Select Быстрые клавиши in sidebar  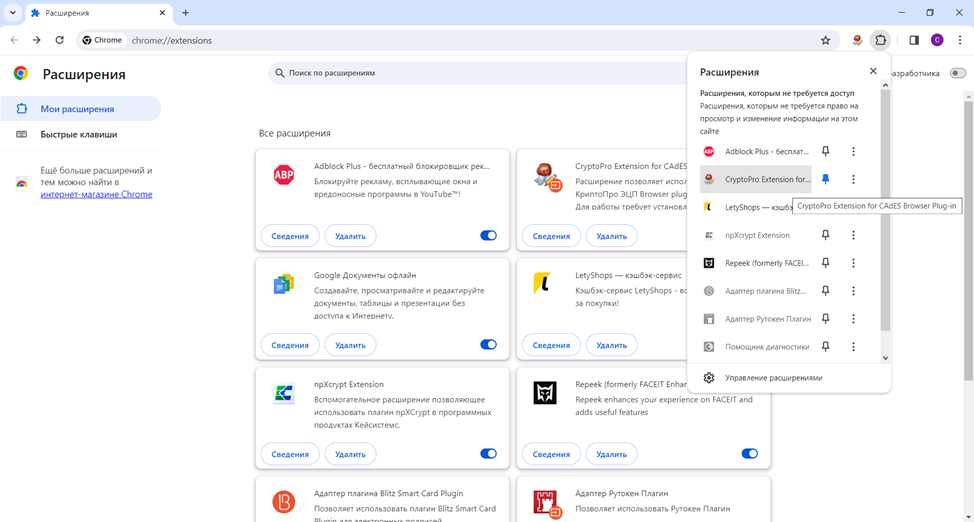click(x=81, y=134)
